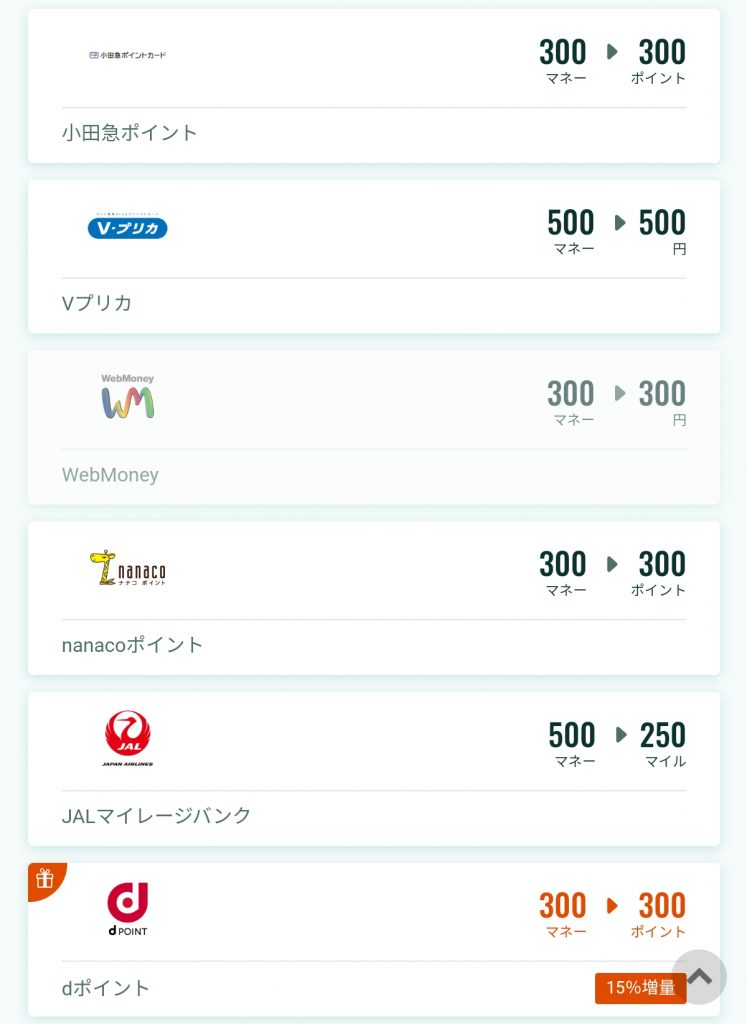Tap the greyed WebMoney 300 yen rate
This screenshot has height=1024, width=747.
tap(617, 402)
